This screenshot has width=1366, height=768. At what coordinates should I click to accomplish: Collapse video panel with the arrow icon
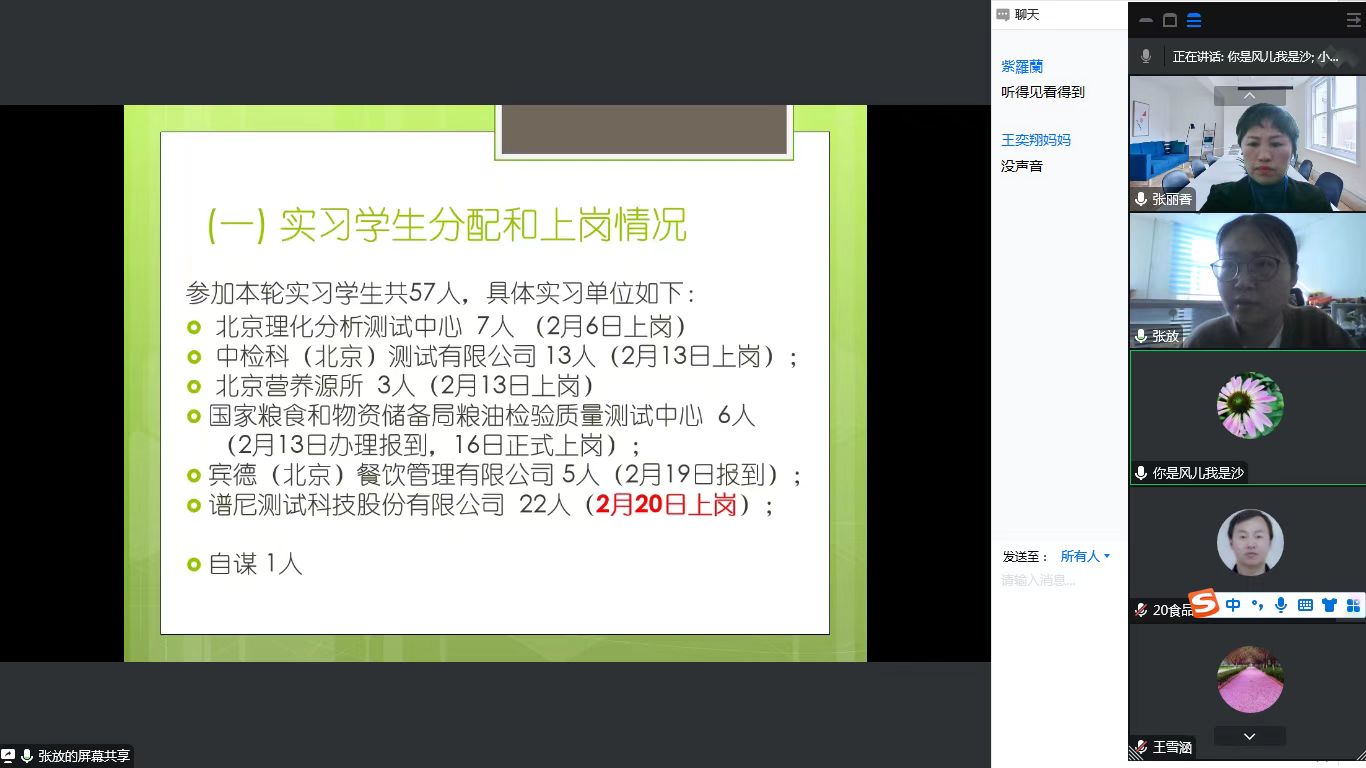[x=1353, y=20]
